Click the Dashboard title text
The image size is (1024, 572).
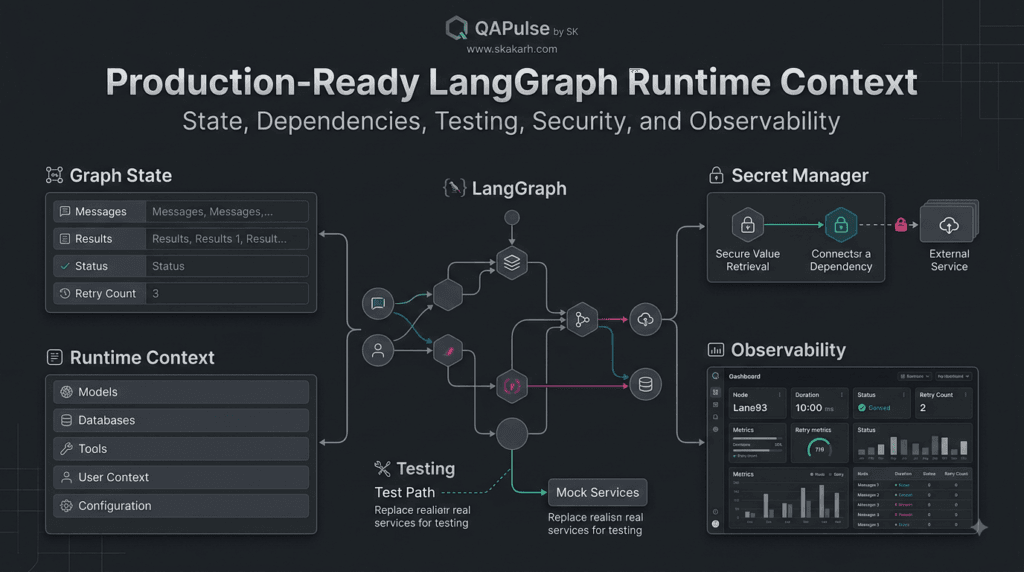coord(744,376)
